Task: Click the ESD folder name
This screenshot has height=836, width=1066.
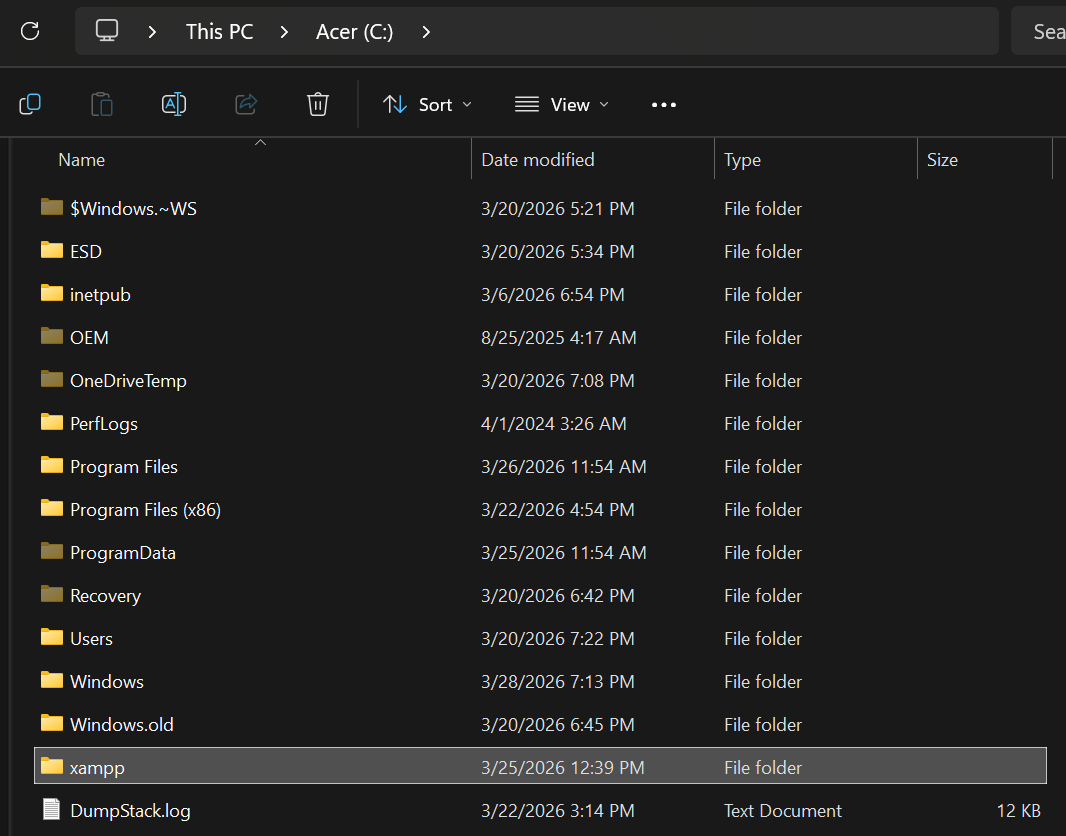Action: coord(86,251)
